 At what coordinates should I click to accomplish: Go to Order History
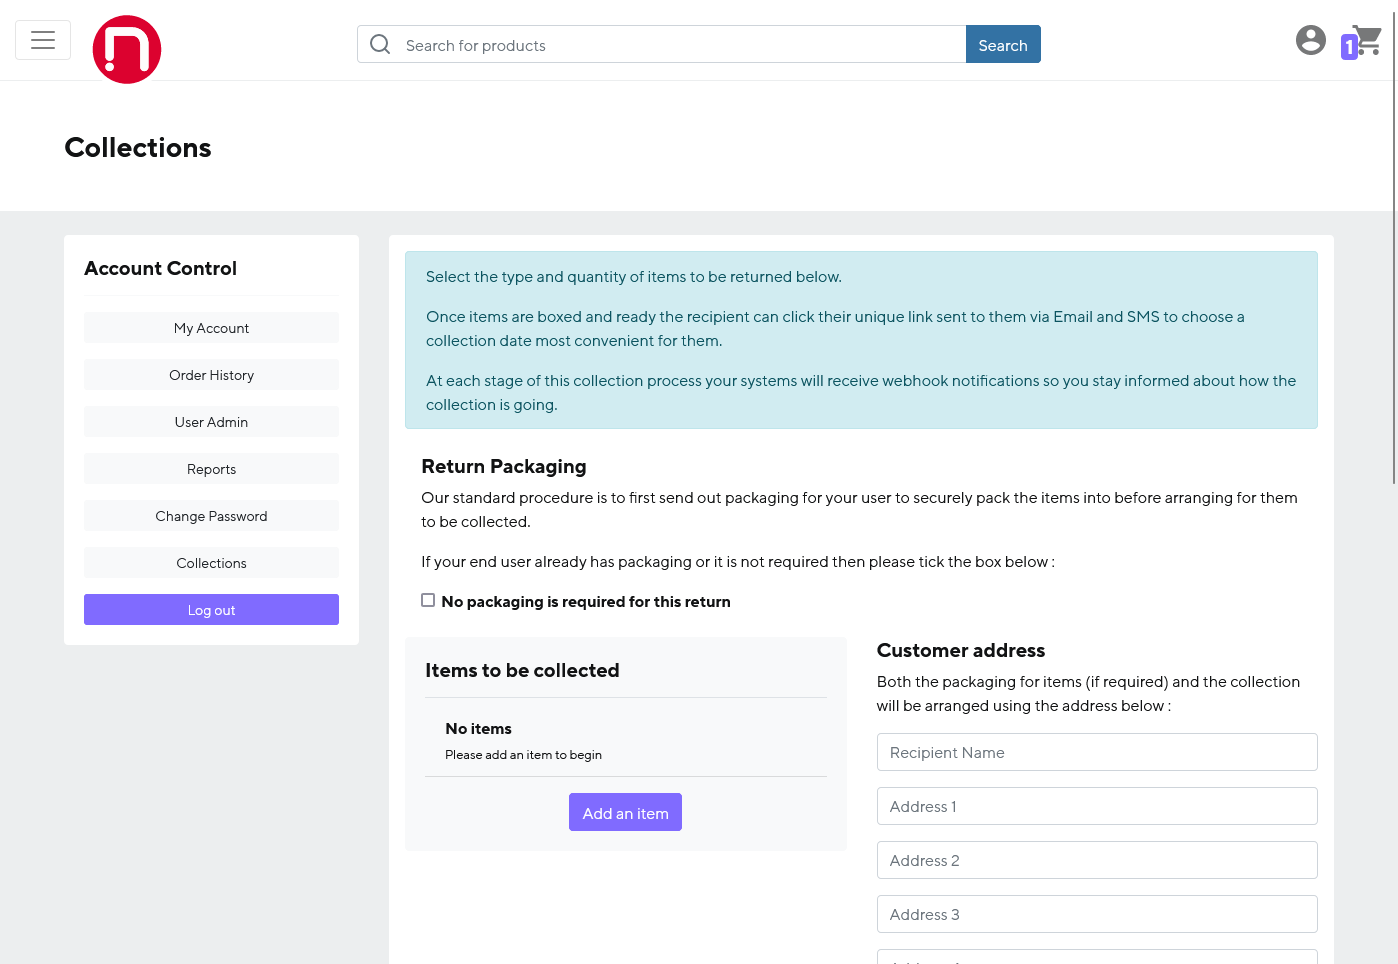pyautogui.click(x=211, y=375)
